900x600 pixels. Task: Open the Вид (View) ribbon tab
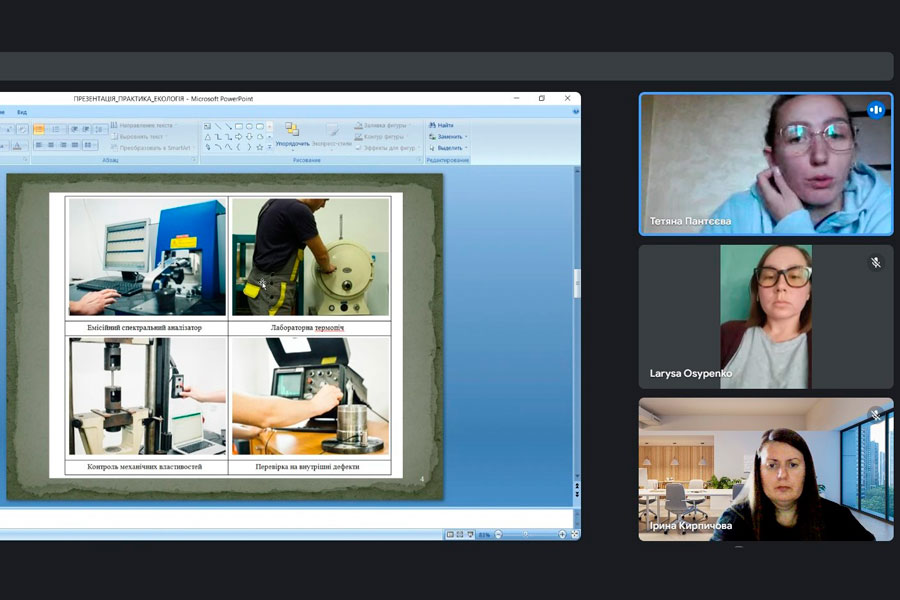pos(22,112)
